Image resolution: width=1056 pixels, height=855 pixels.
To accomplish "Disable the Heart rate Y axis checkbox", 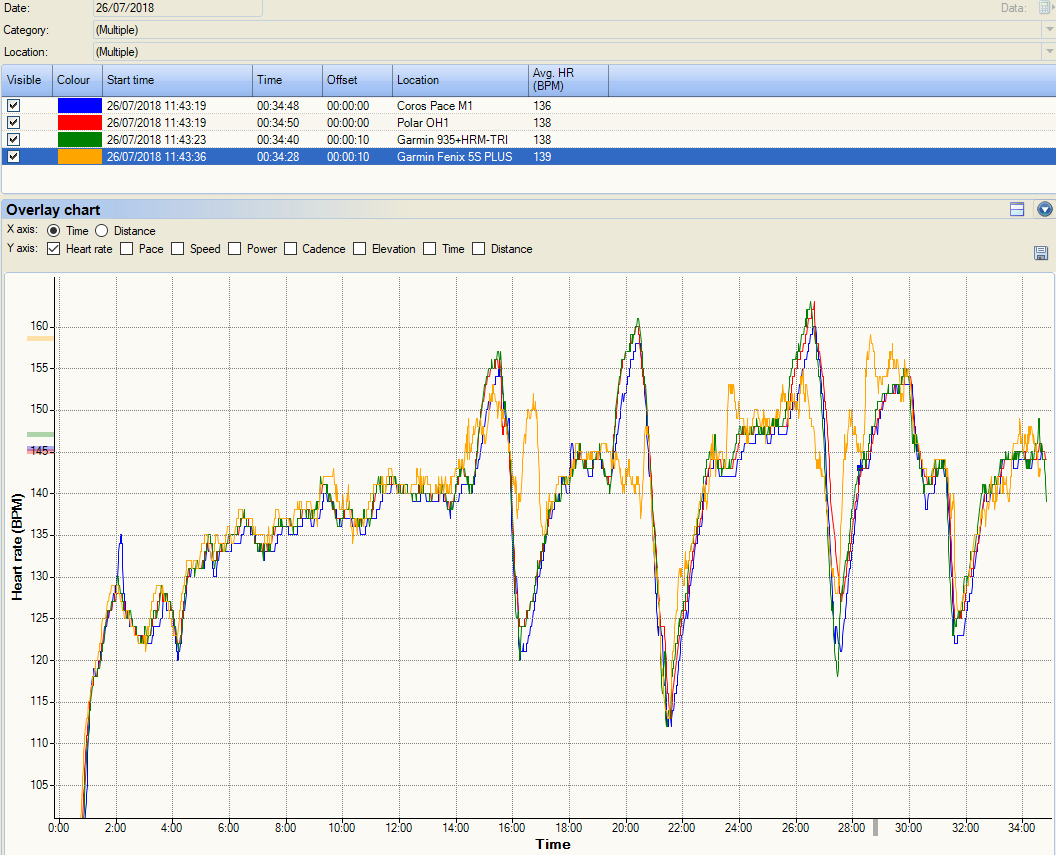I will point(54,249).
